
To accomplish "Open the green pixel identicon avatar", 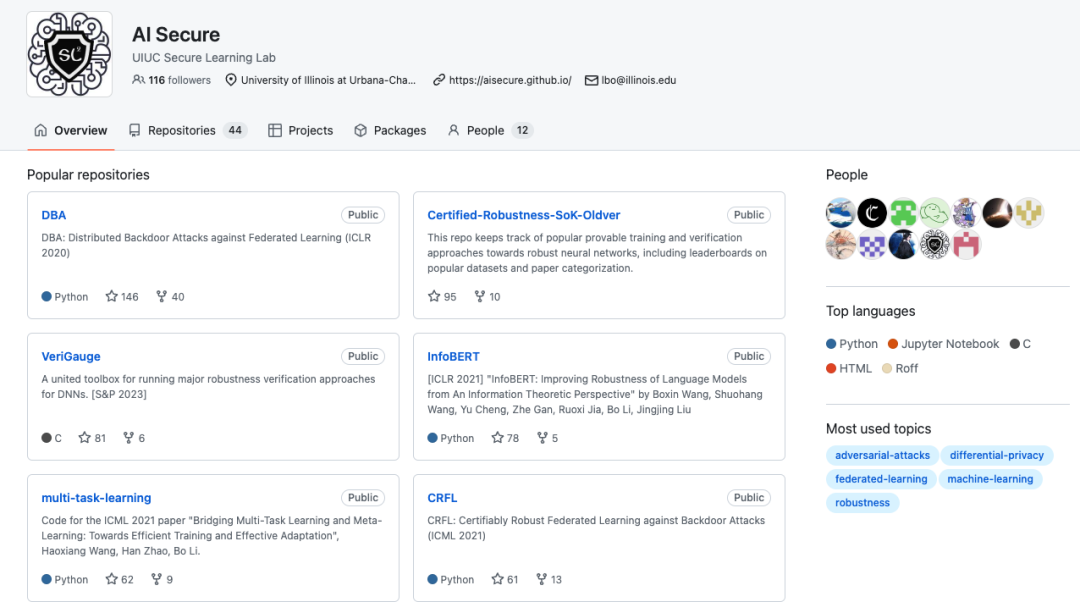I will [x=903, y=213].
